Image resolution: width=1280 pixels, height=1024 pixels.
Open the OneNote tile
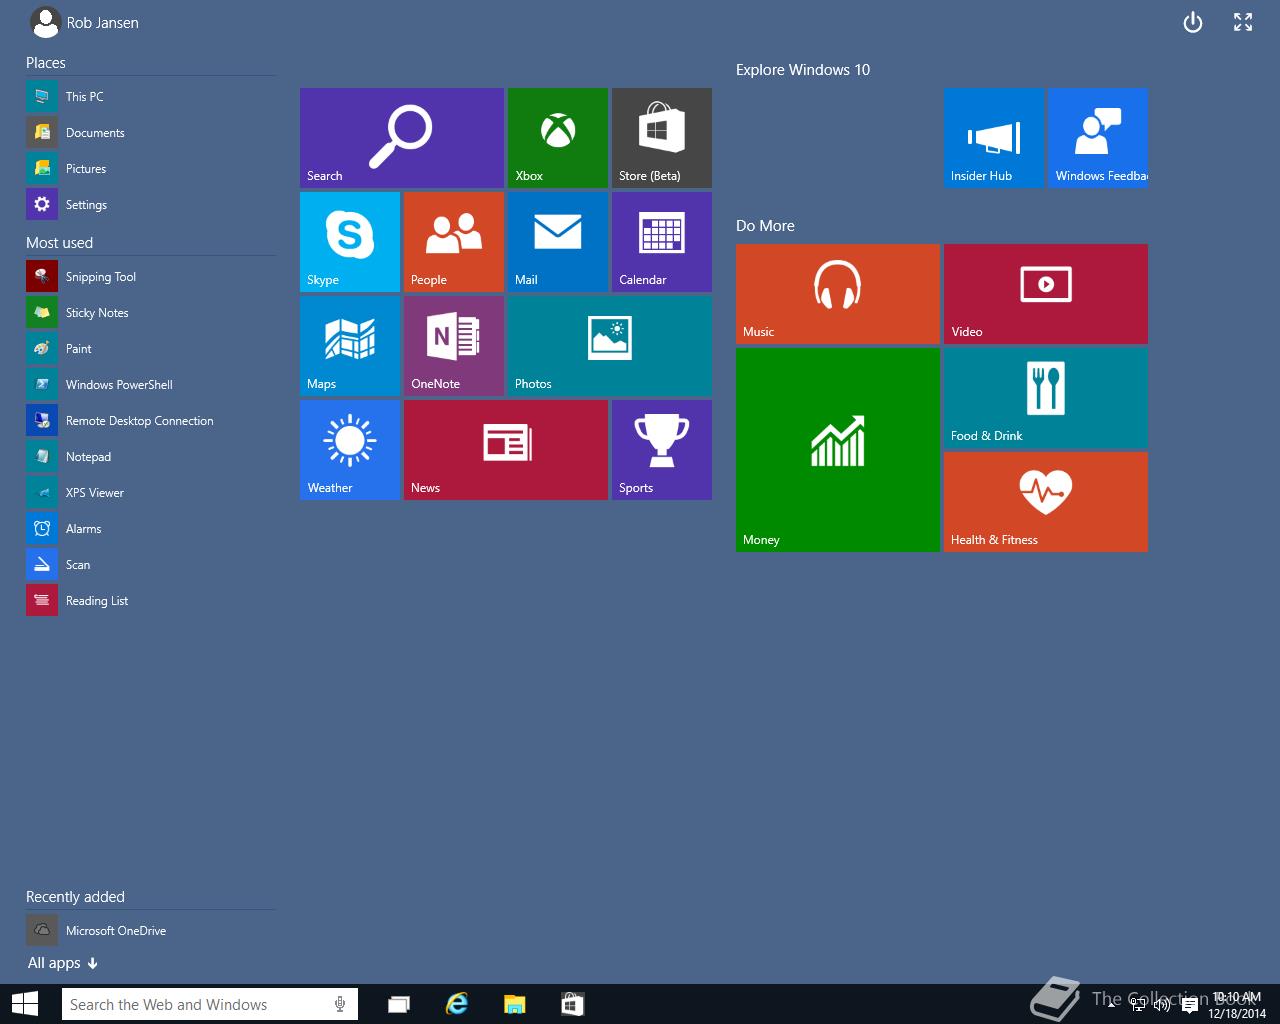tap(454, 346)
